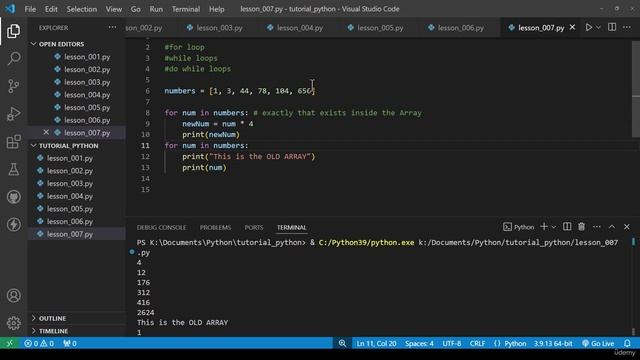Run Python file with play button

coord(589,27)
